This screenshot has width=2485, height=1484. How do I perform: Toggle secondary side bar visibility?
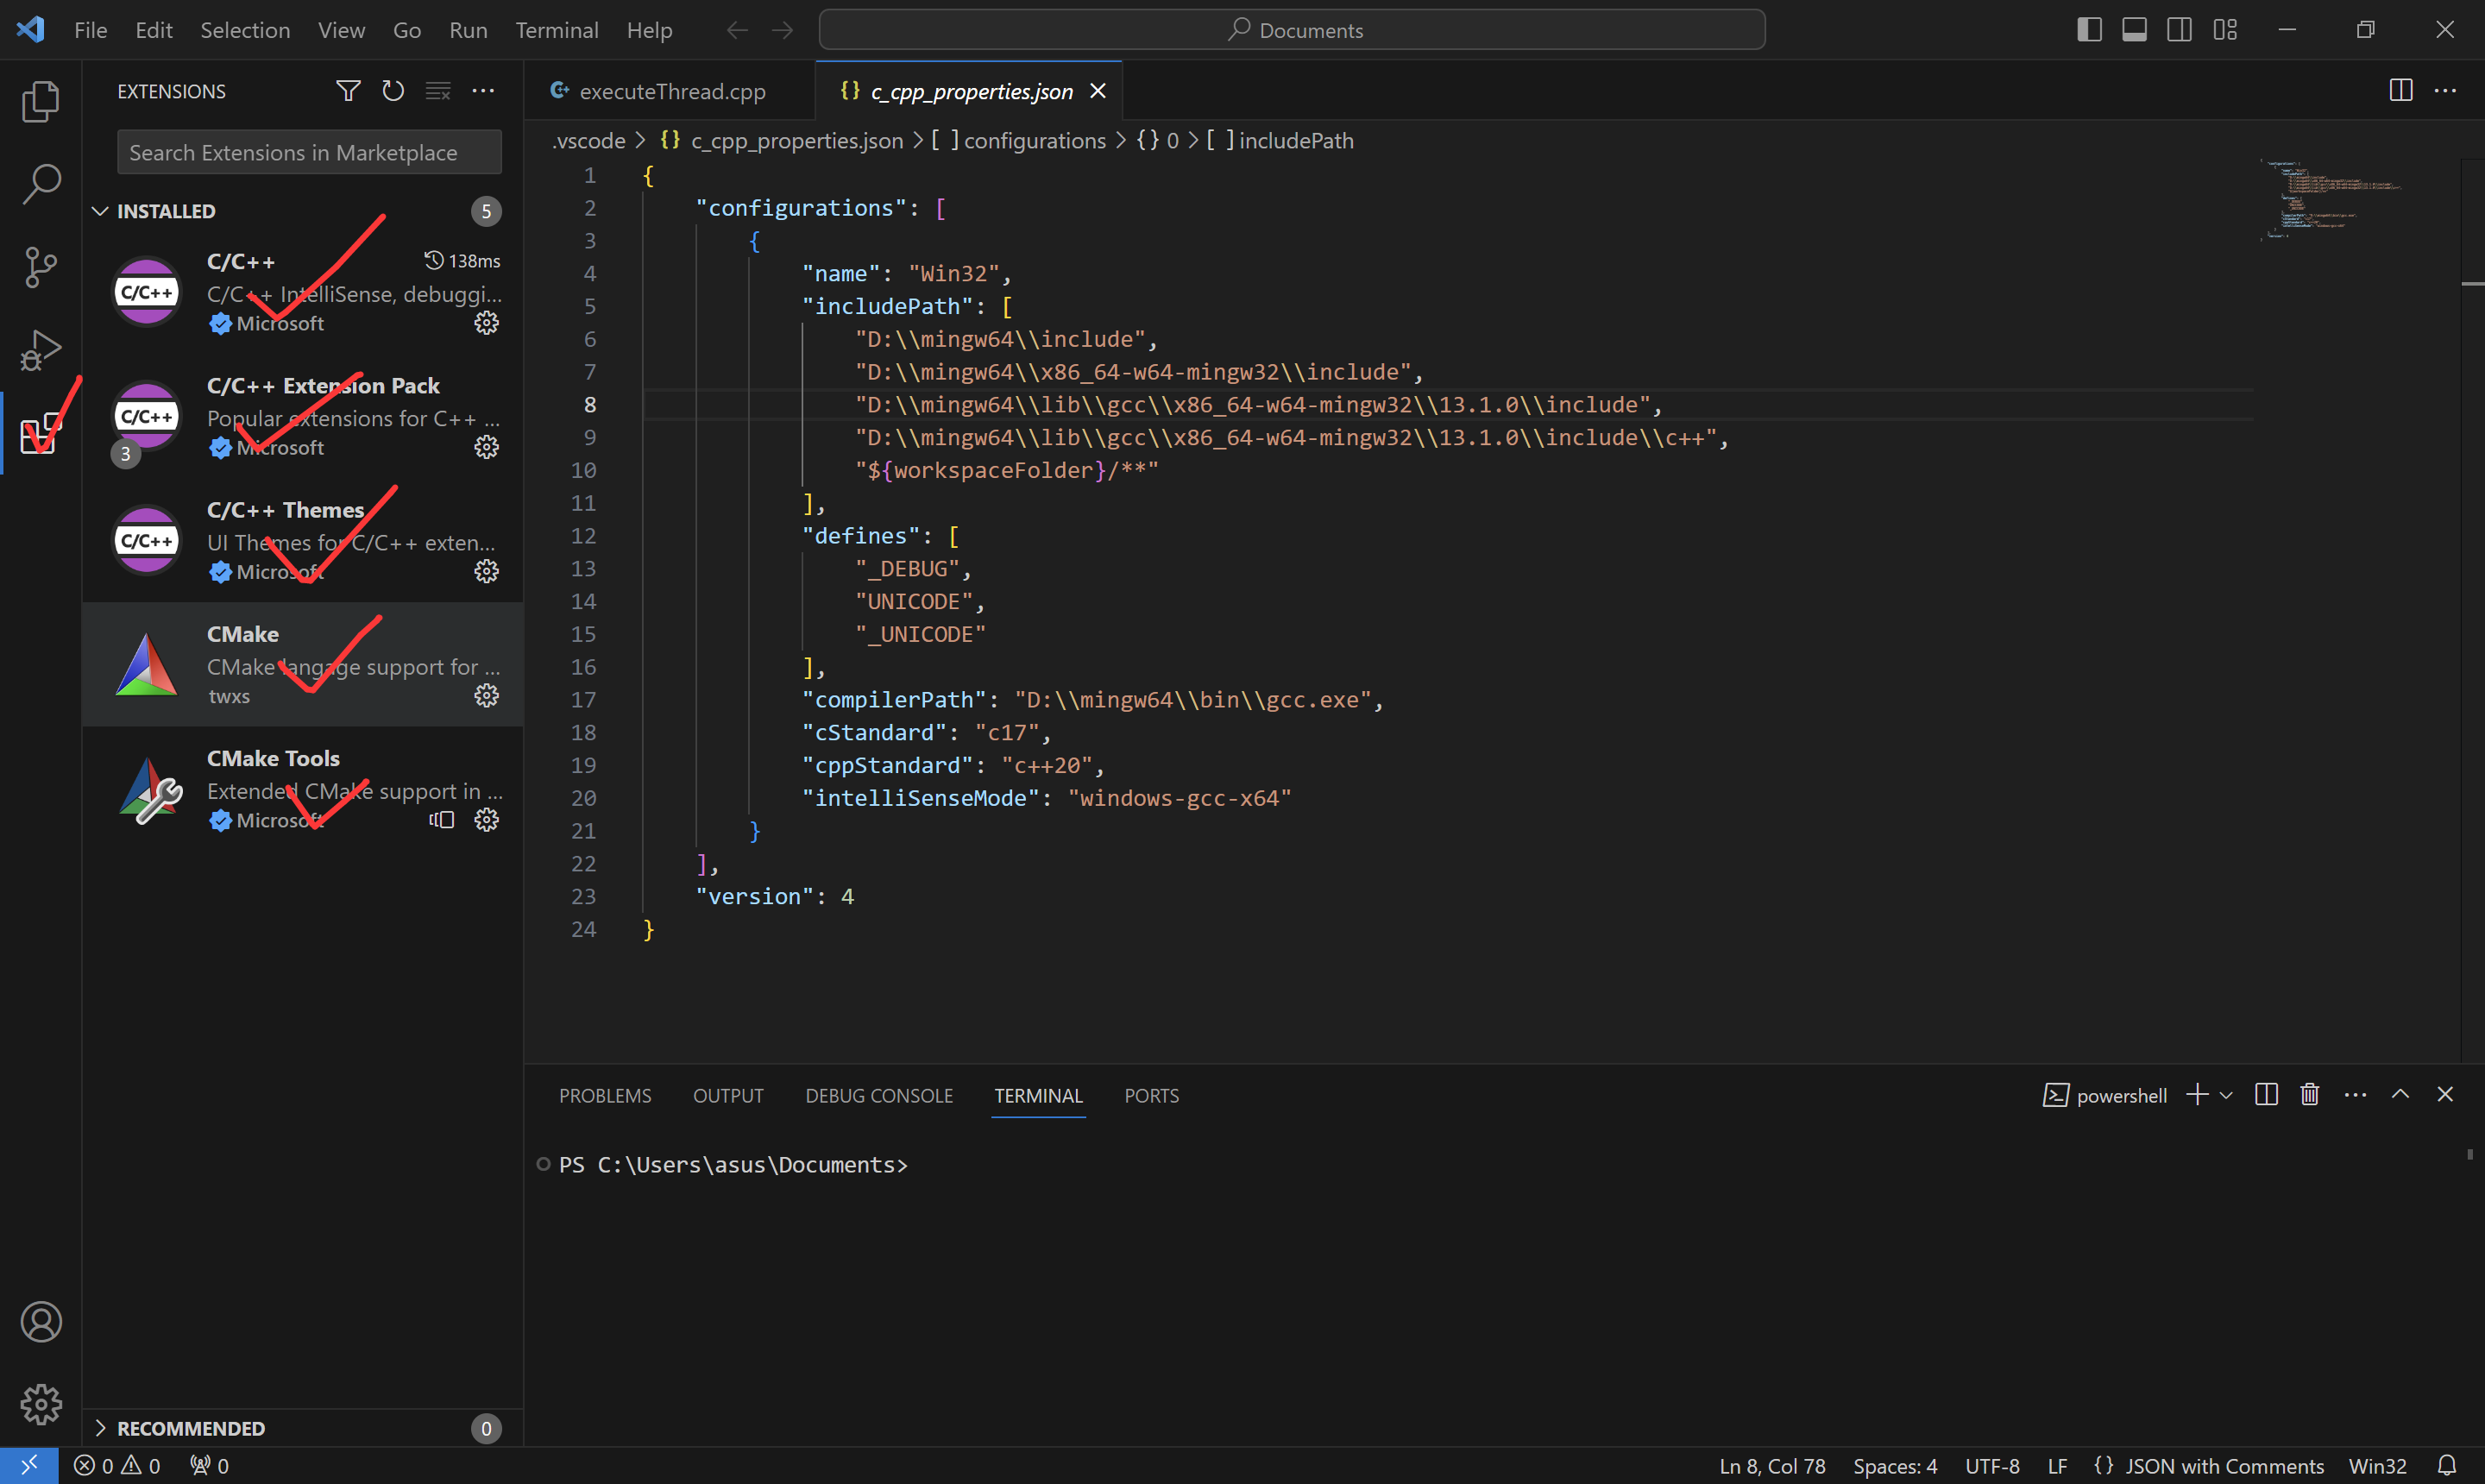pos(2179,30)
